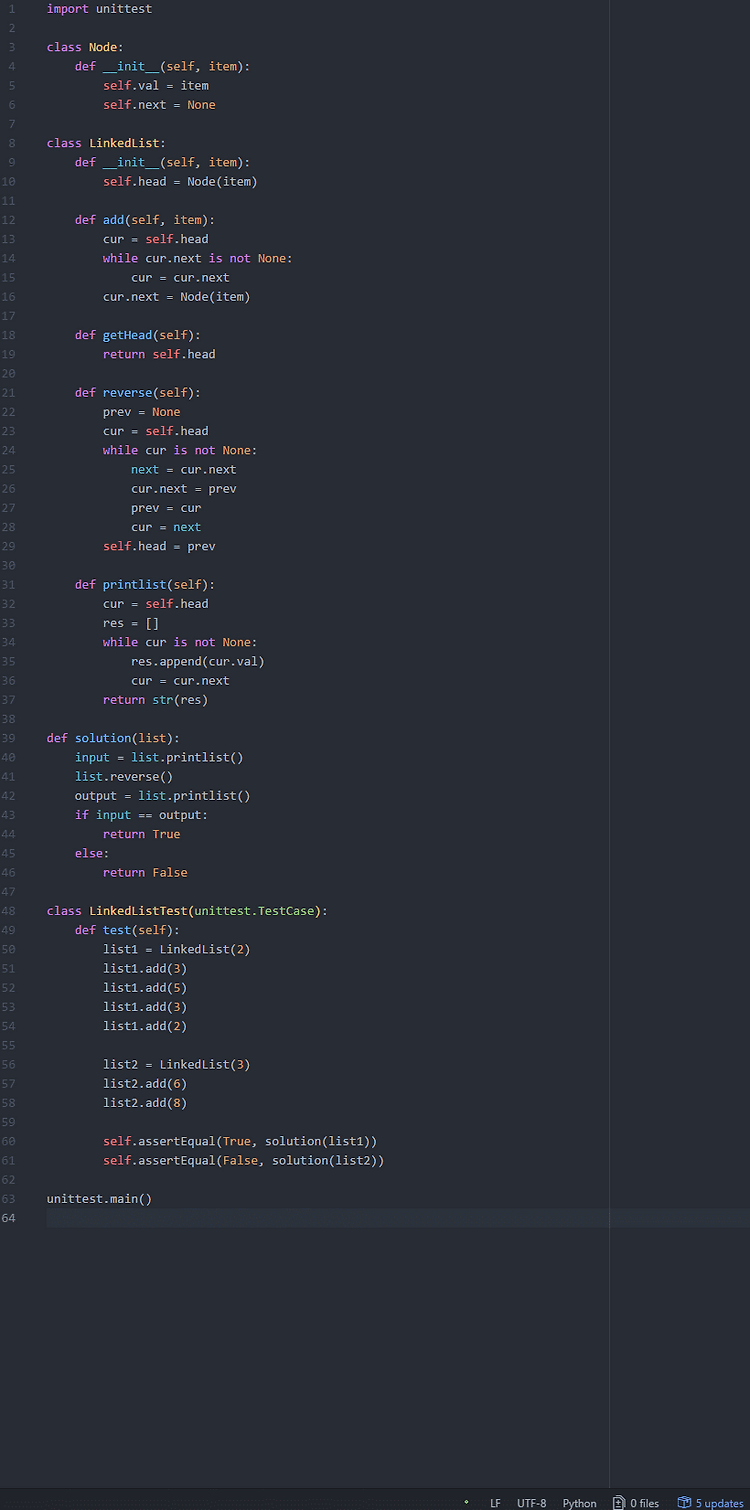Click the 'list1.add(2)' call
The height and width of the screenshot is (1510, 750).
tap(145, 1026)
